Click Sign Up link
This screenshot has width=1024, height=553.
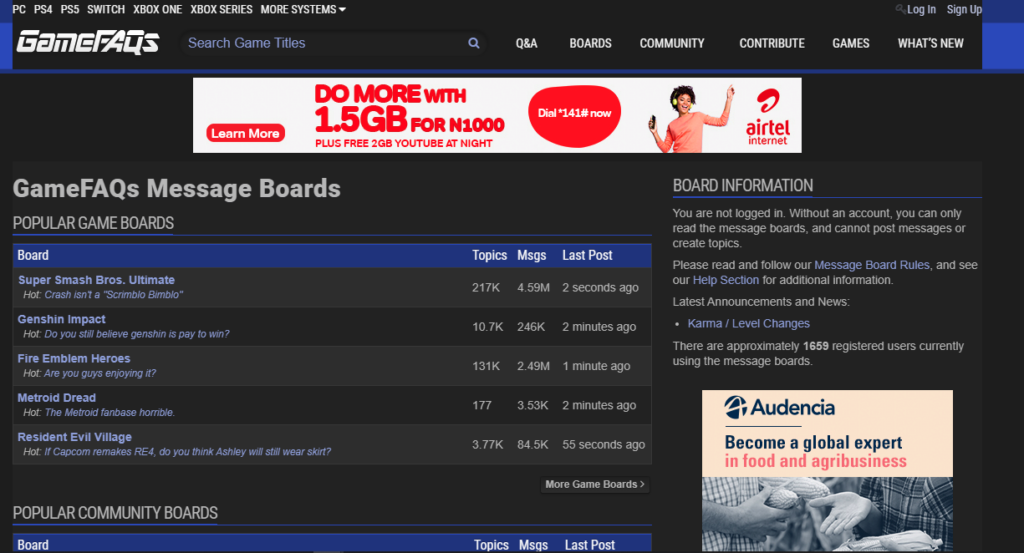pos(964,9)
